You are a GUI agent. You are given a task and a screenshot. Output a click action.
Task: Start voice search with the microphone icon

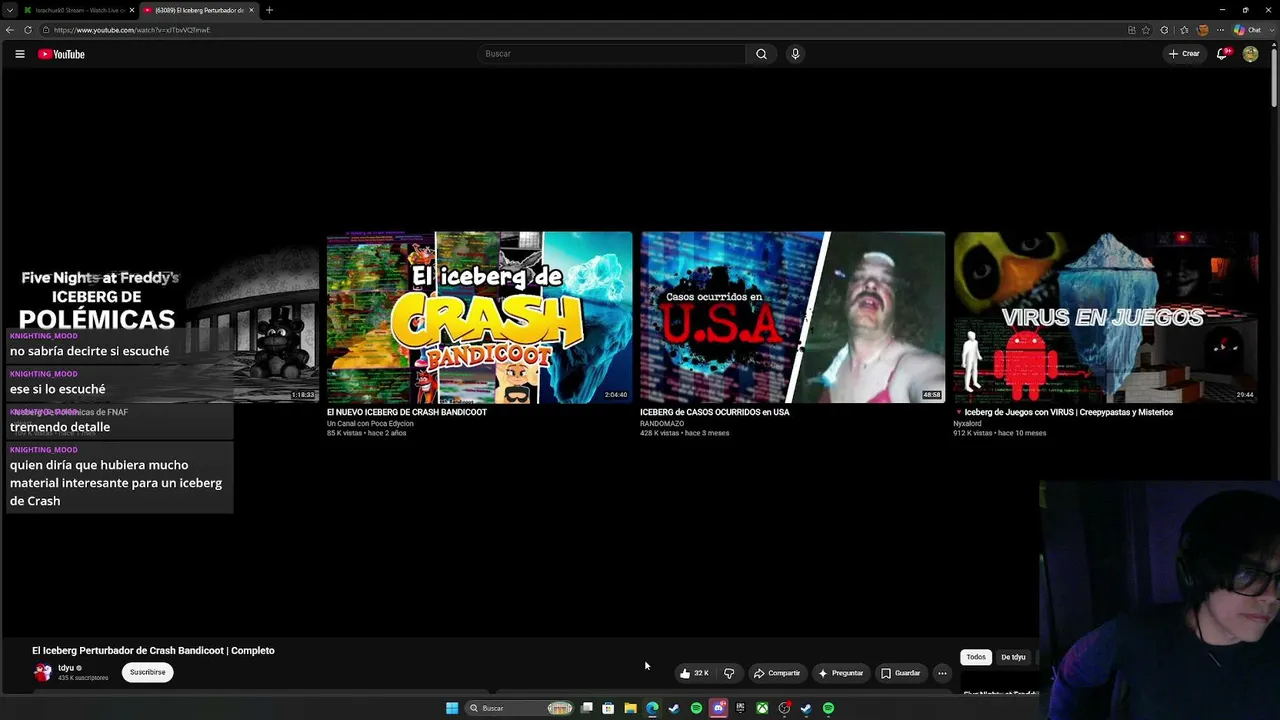click(x=795, y=54)
